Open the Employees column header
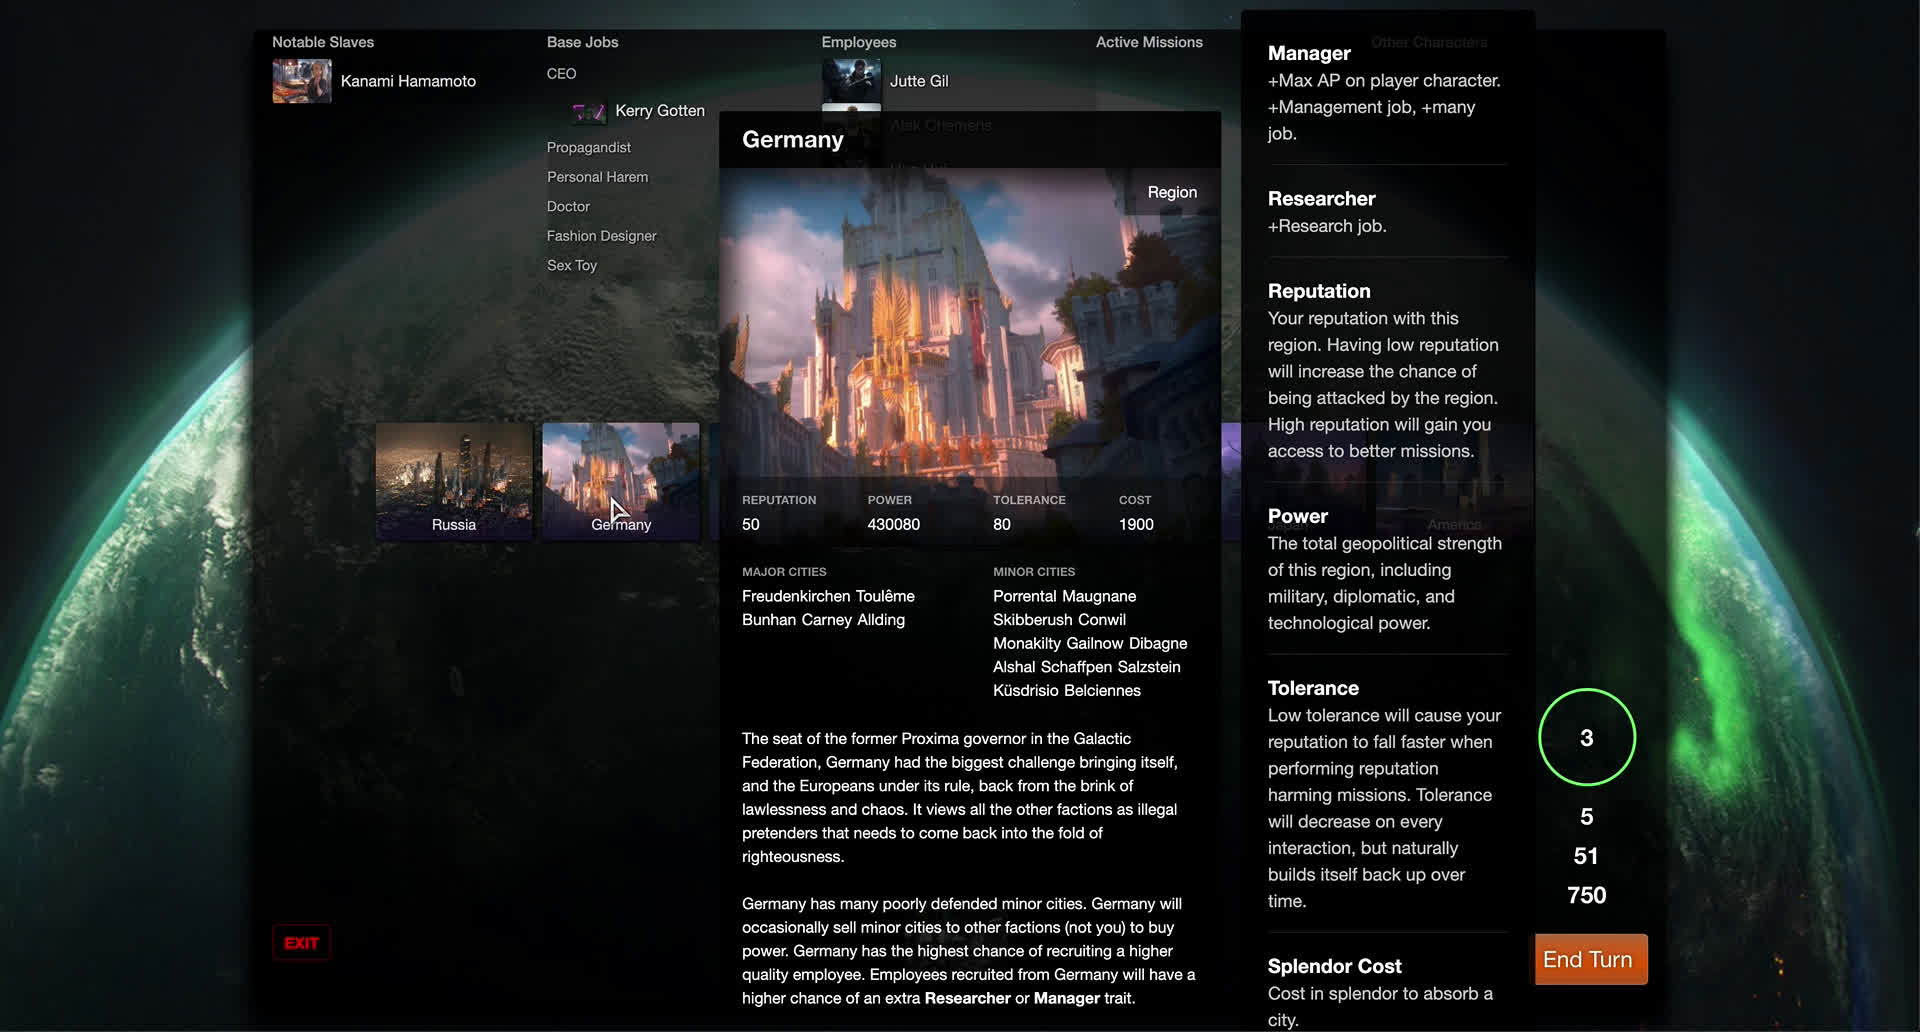 tap(858, 42)
